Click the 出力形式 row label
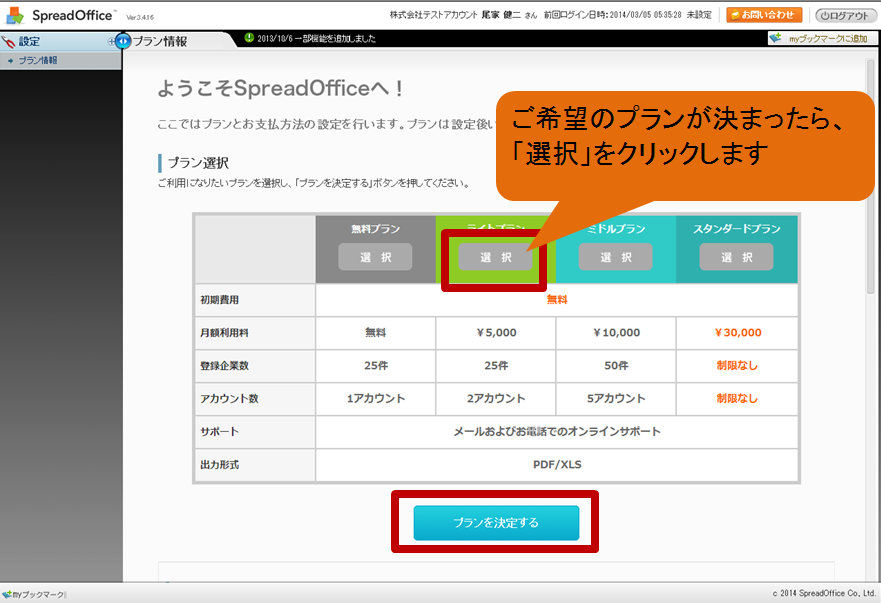The image size is (881, 603). click(220, 465)
